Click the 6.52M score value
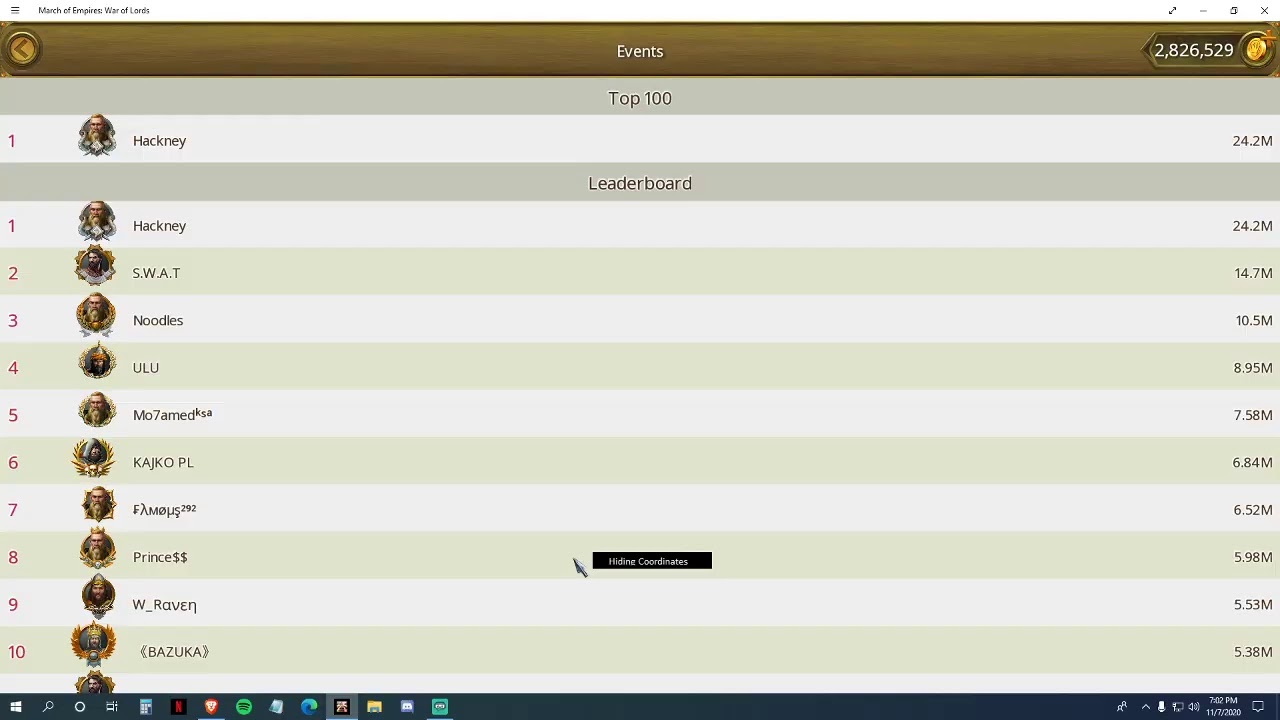 (1253, 510)
